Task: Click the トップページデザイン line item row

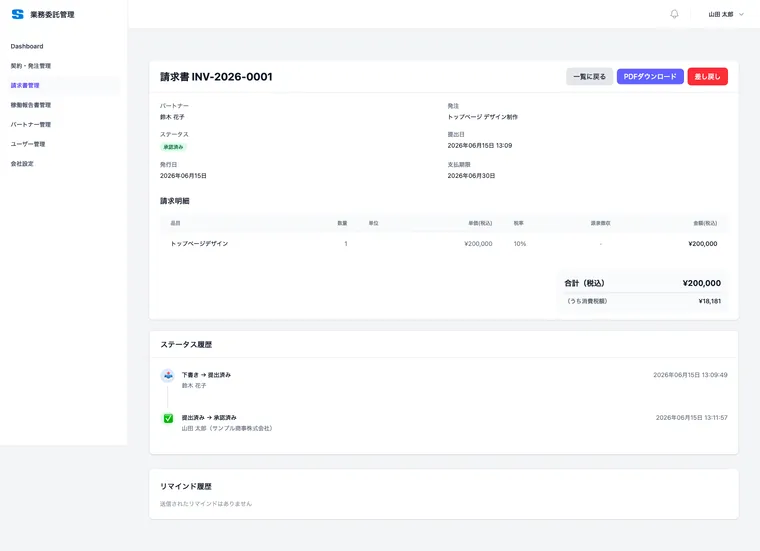Action: [x=443, y=244]
